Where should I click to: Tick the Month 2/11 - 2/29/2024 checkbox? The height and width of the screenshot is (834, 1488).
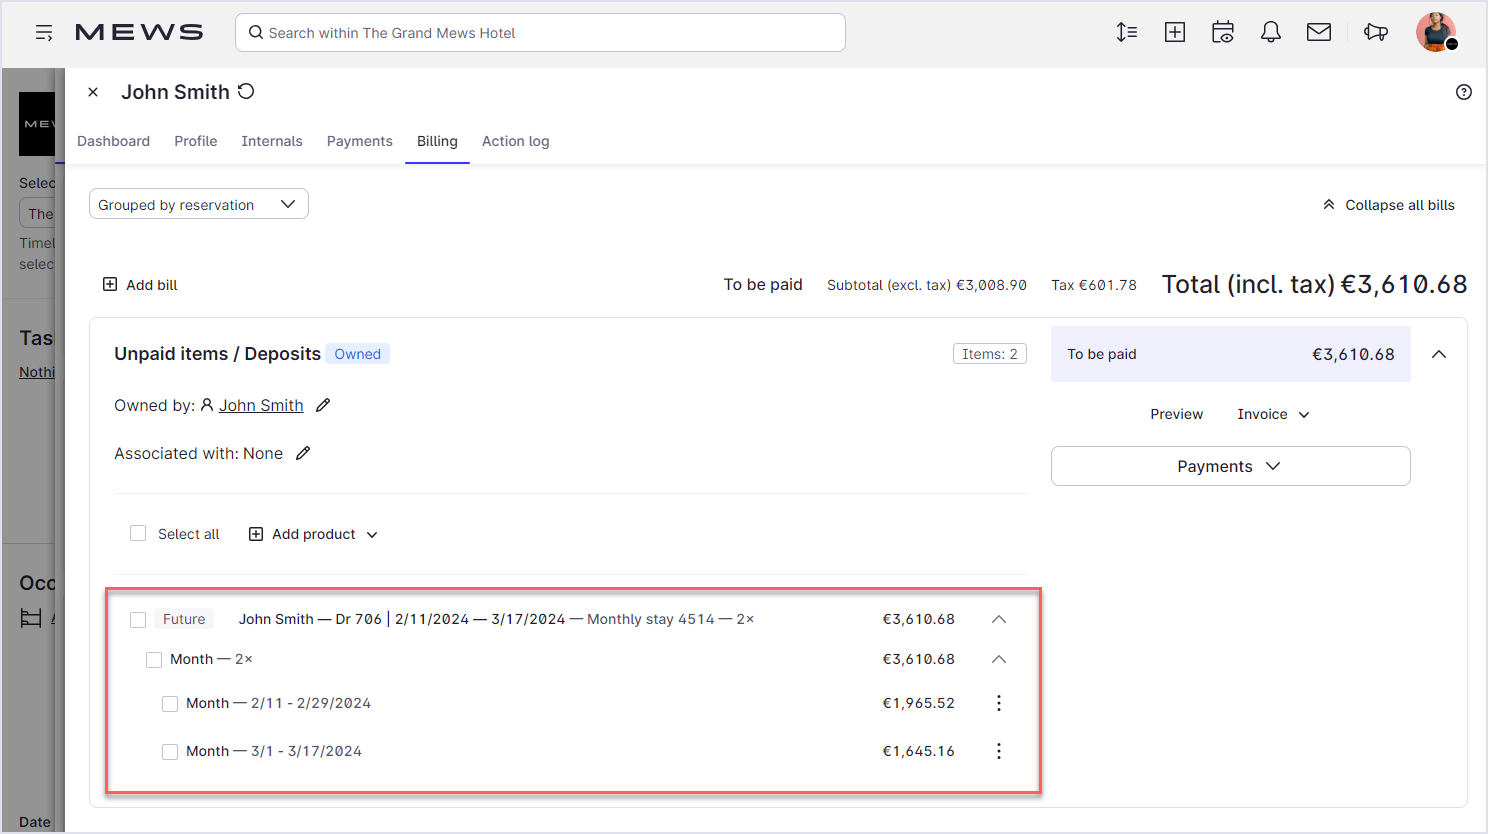170,704
